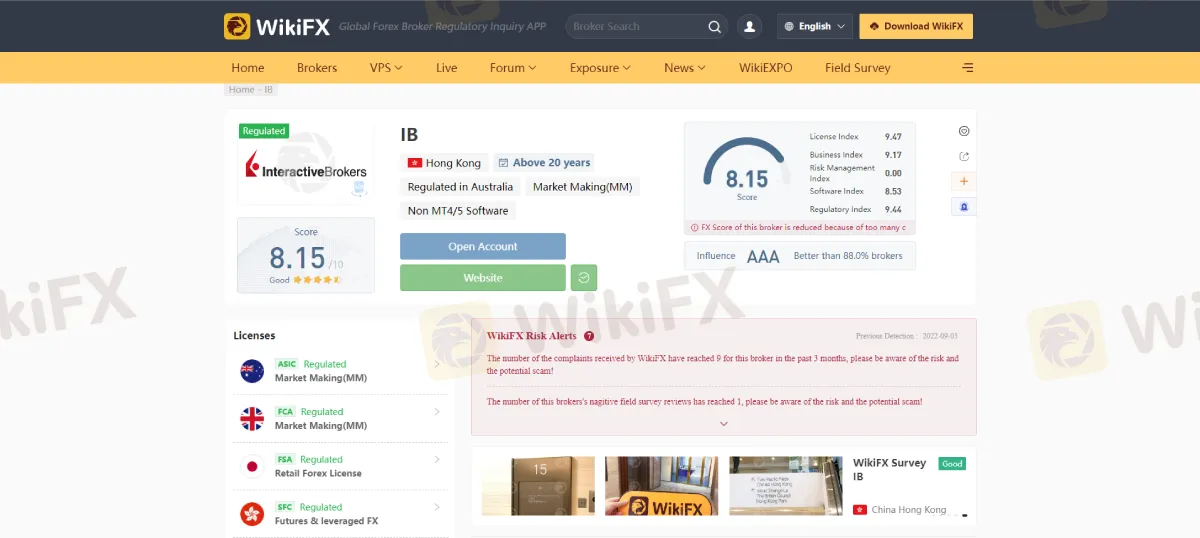Open the first survey photo showing 15

(538, 486)
